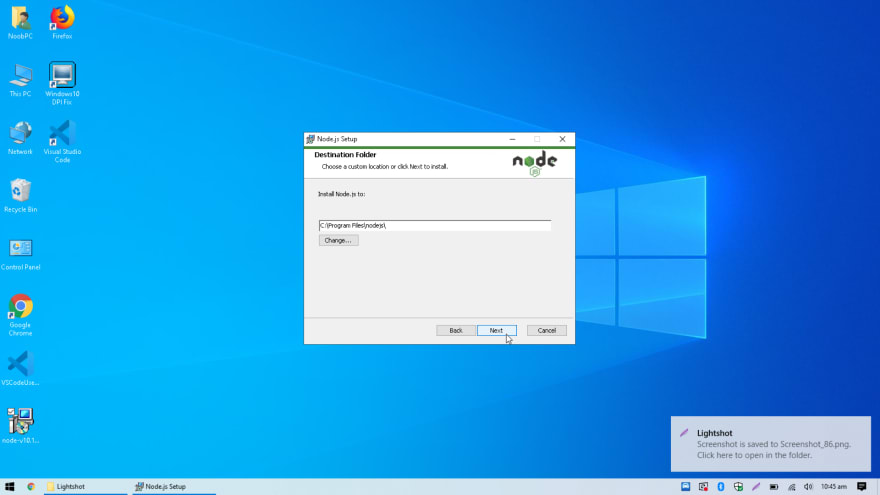Select the Recycle Bin icon
Viewport: 880px width, 495px height.
[20, 196]
